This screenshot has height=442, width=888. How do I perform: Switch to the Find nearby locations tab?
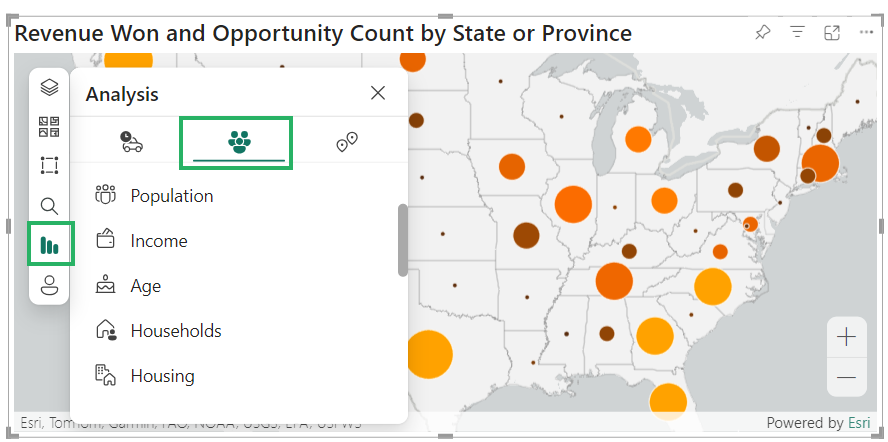point(347,142)
